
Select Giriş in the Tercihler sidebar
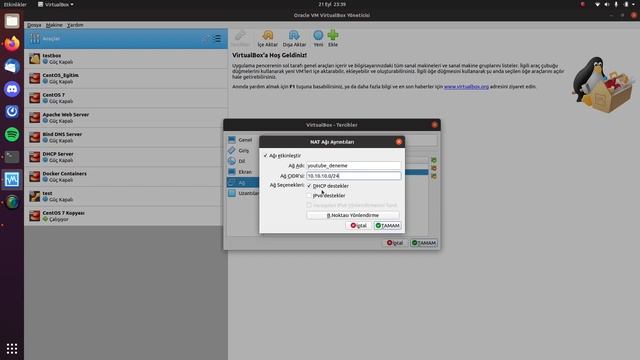(242, 151)
